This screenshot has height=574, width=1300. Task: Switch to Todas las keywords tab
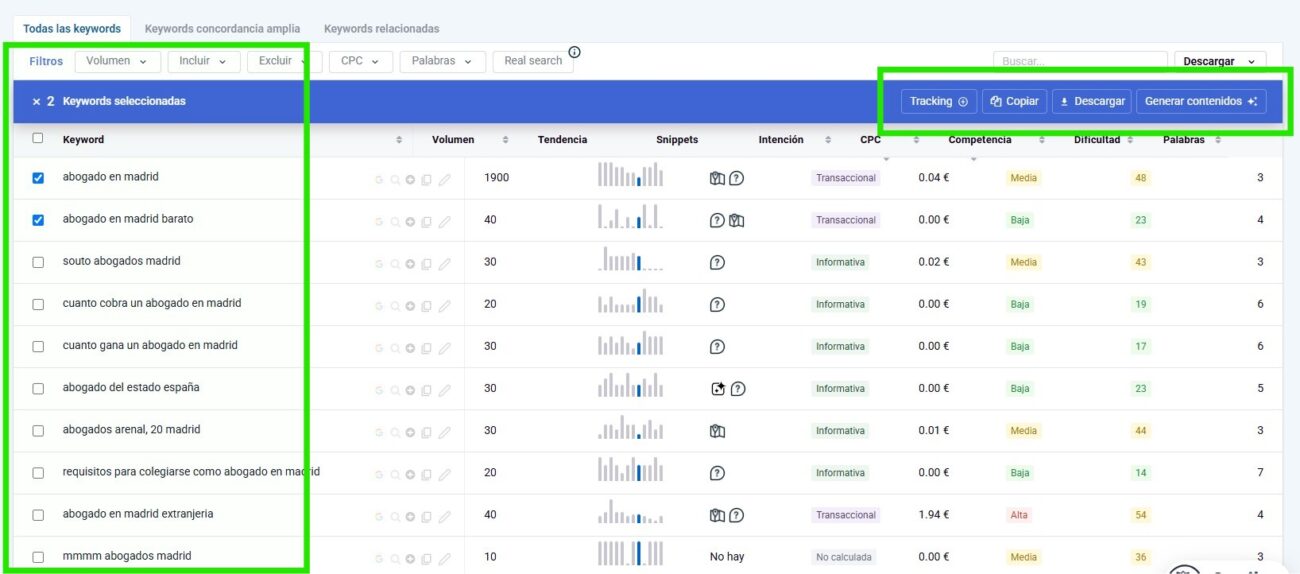point(72,29)
